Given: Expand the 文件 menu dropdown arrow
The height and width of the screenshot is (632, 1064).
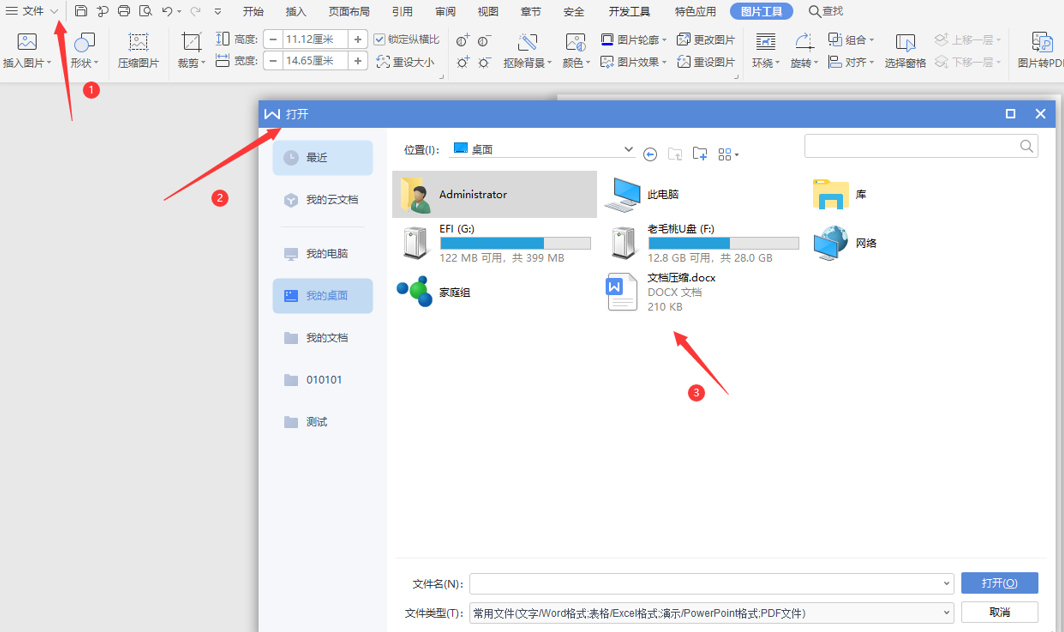Looking at the screenshot, I should 54,11.
